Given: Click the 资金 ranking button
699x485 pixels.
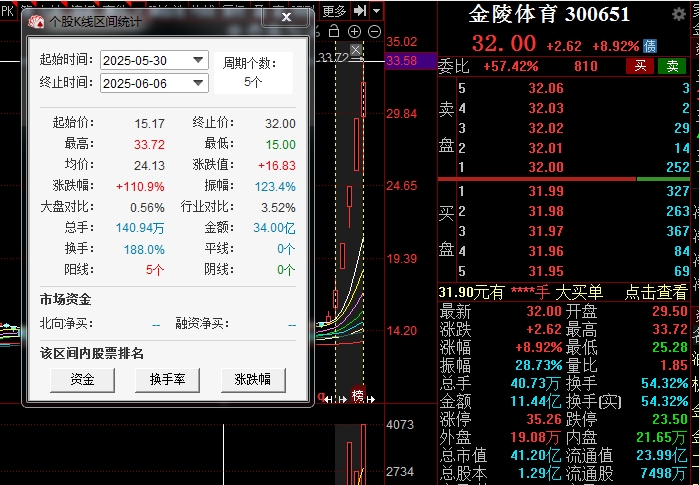Looking at the screenshot, I should point(82,380).
